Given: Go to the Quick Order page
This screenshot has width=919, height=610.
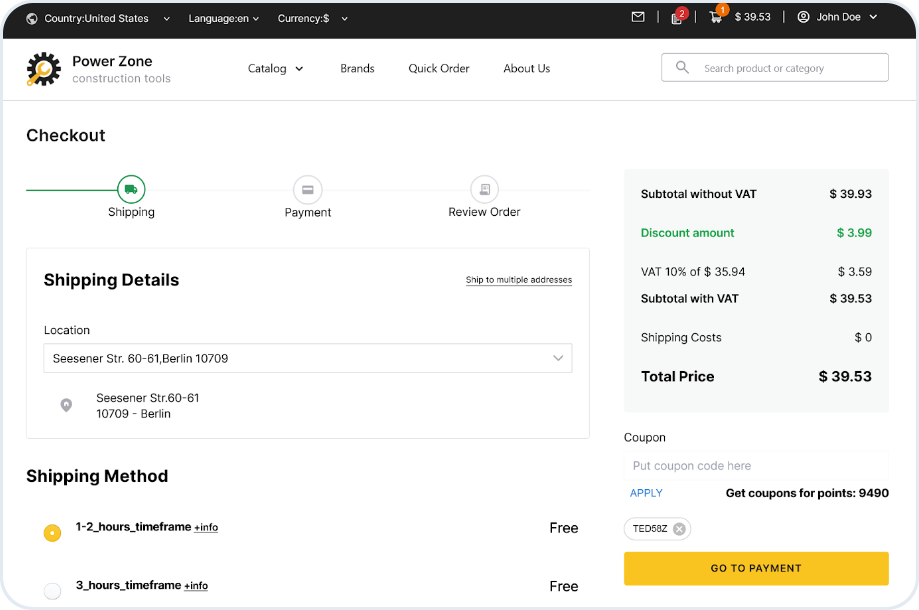Looking at the screenshot, I should [438, 69].
